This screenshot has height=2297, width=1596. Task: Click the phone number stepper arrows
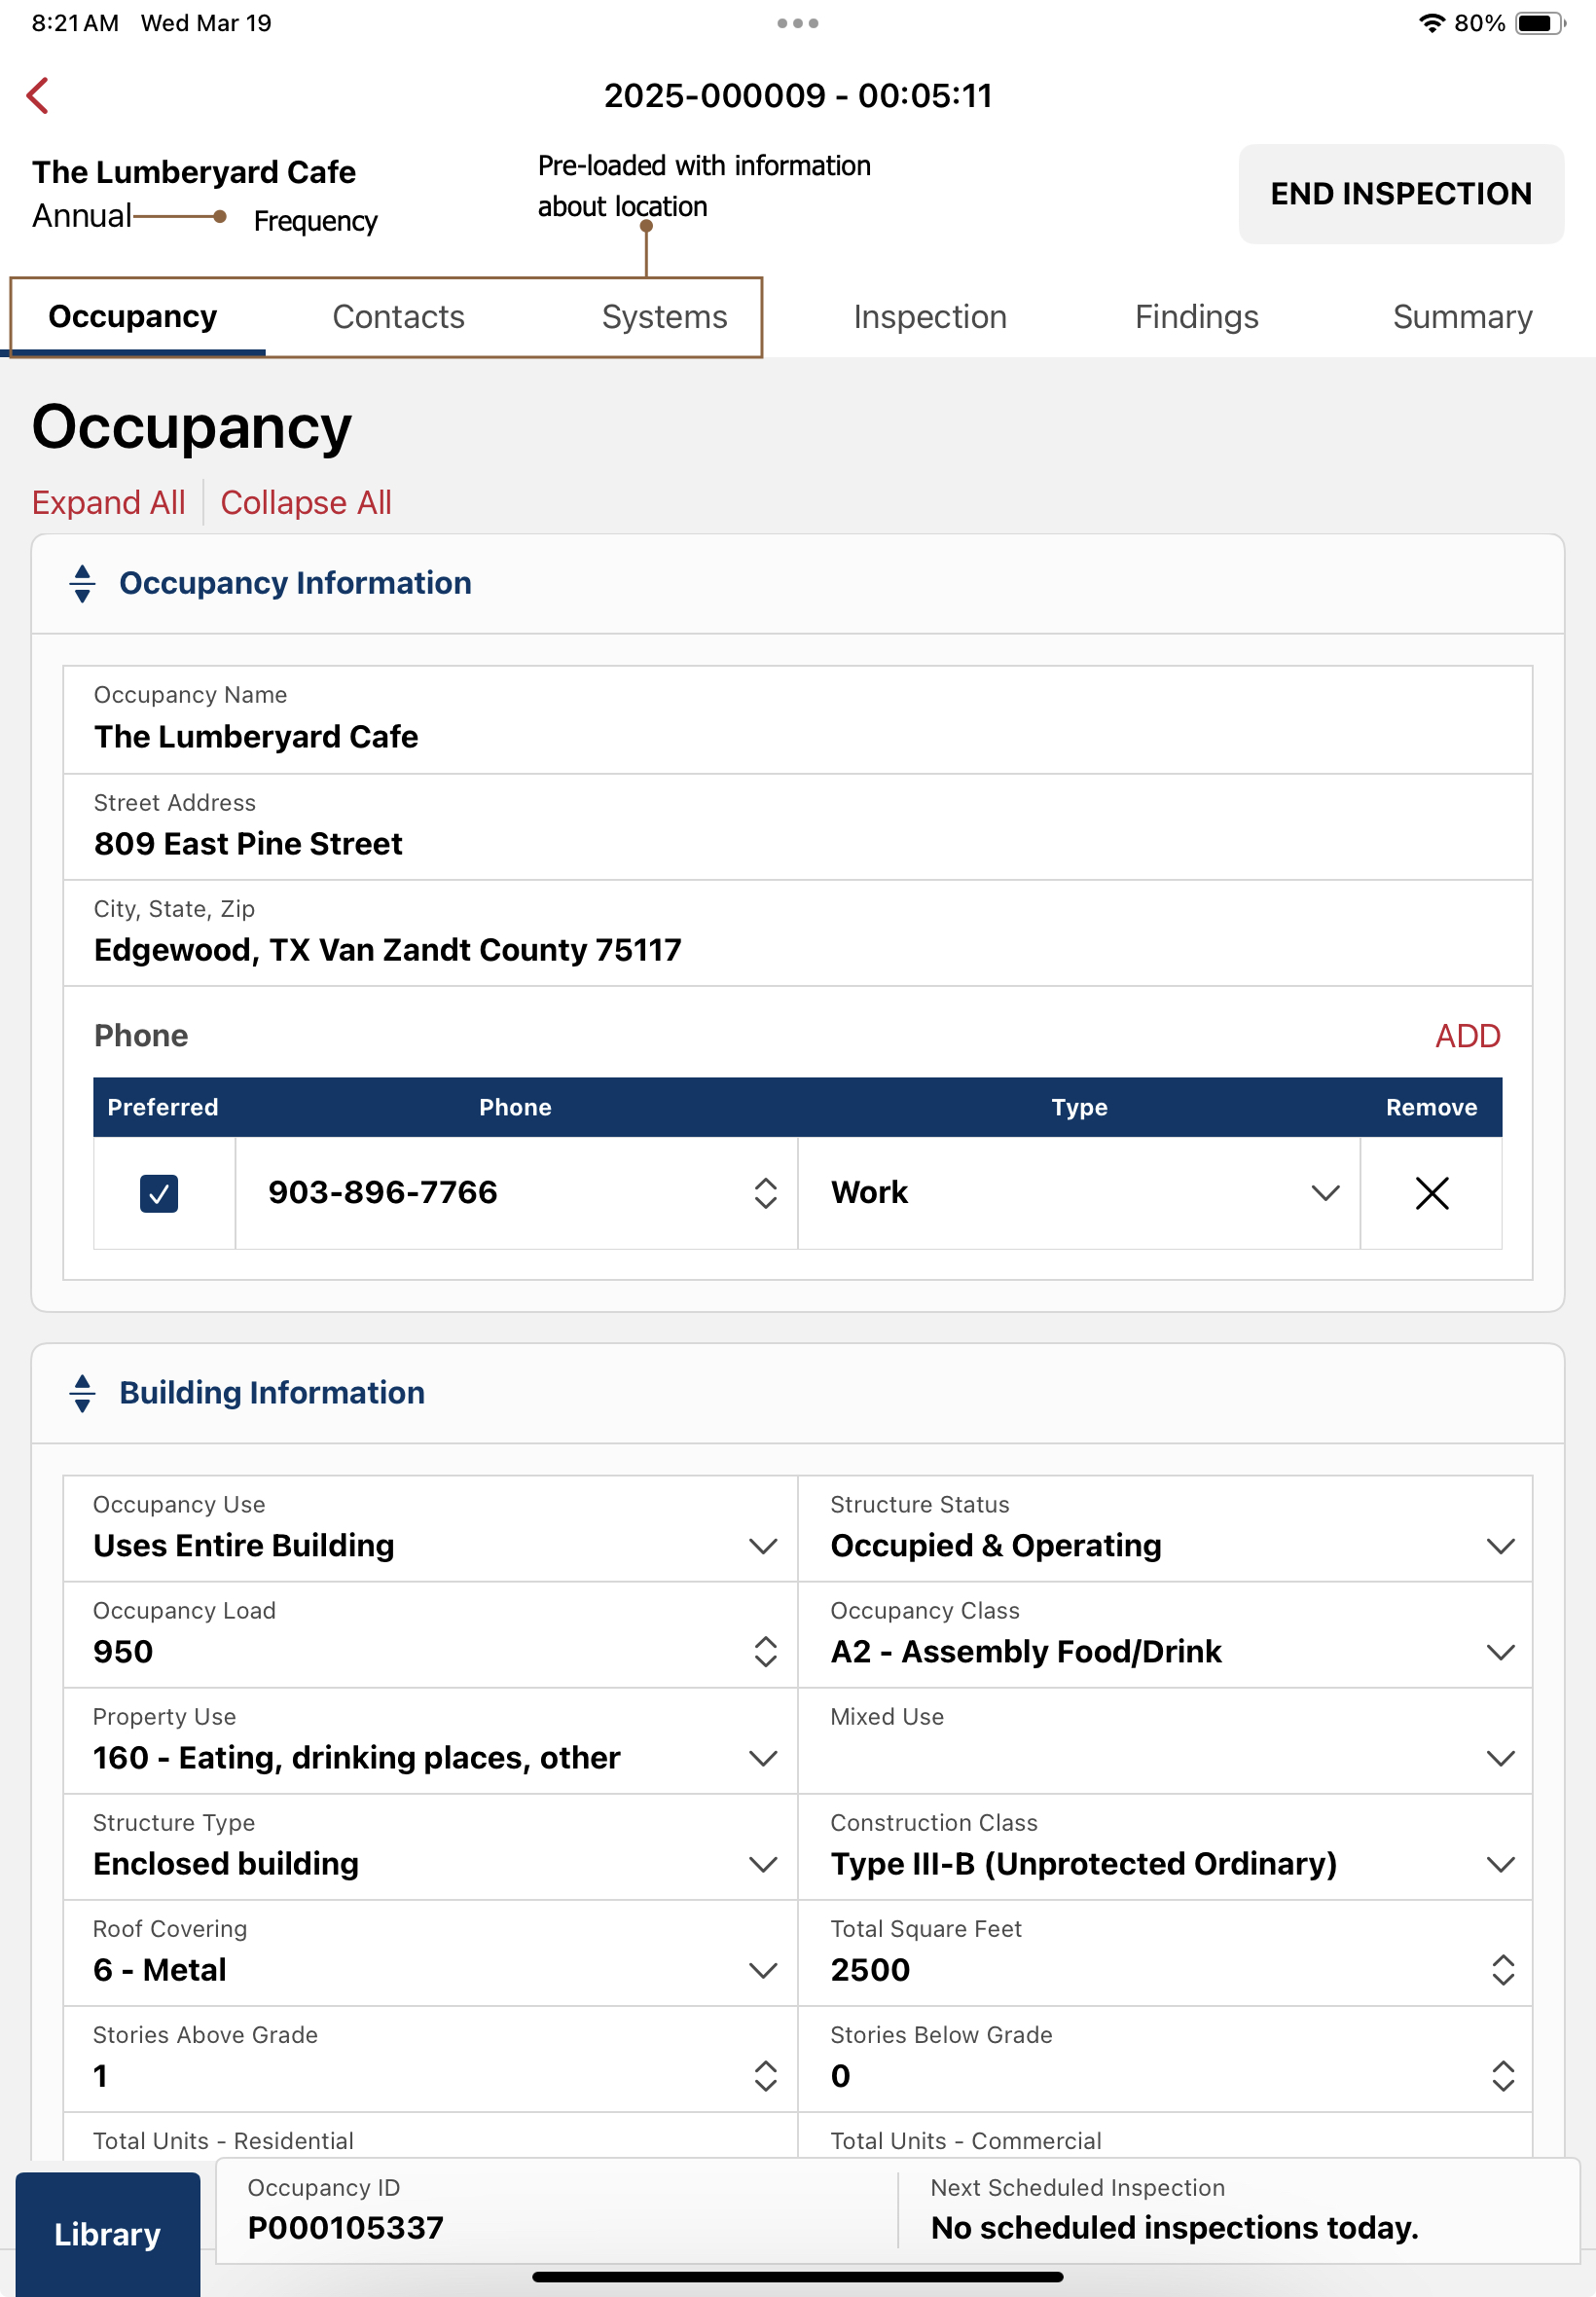coord(765,1193)
